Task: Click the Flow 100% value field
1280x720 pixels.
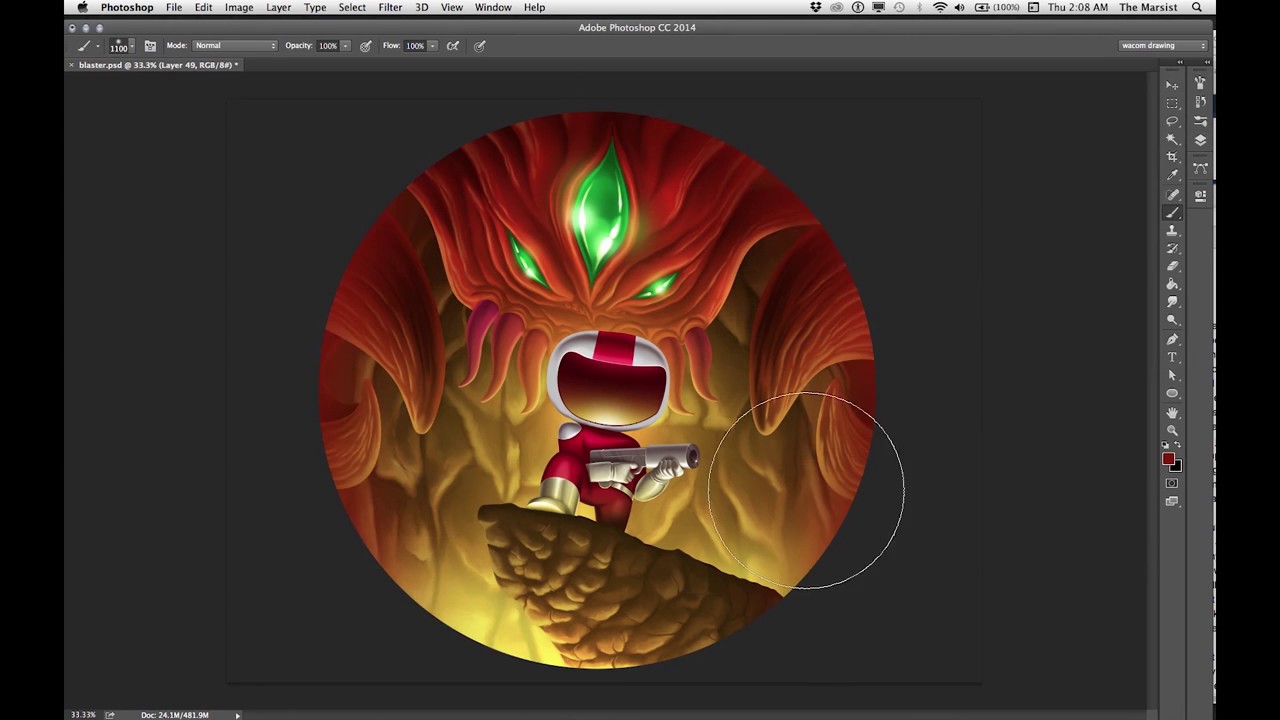Action: pyautogui.click(x=415, y=46)
